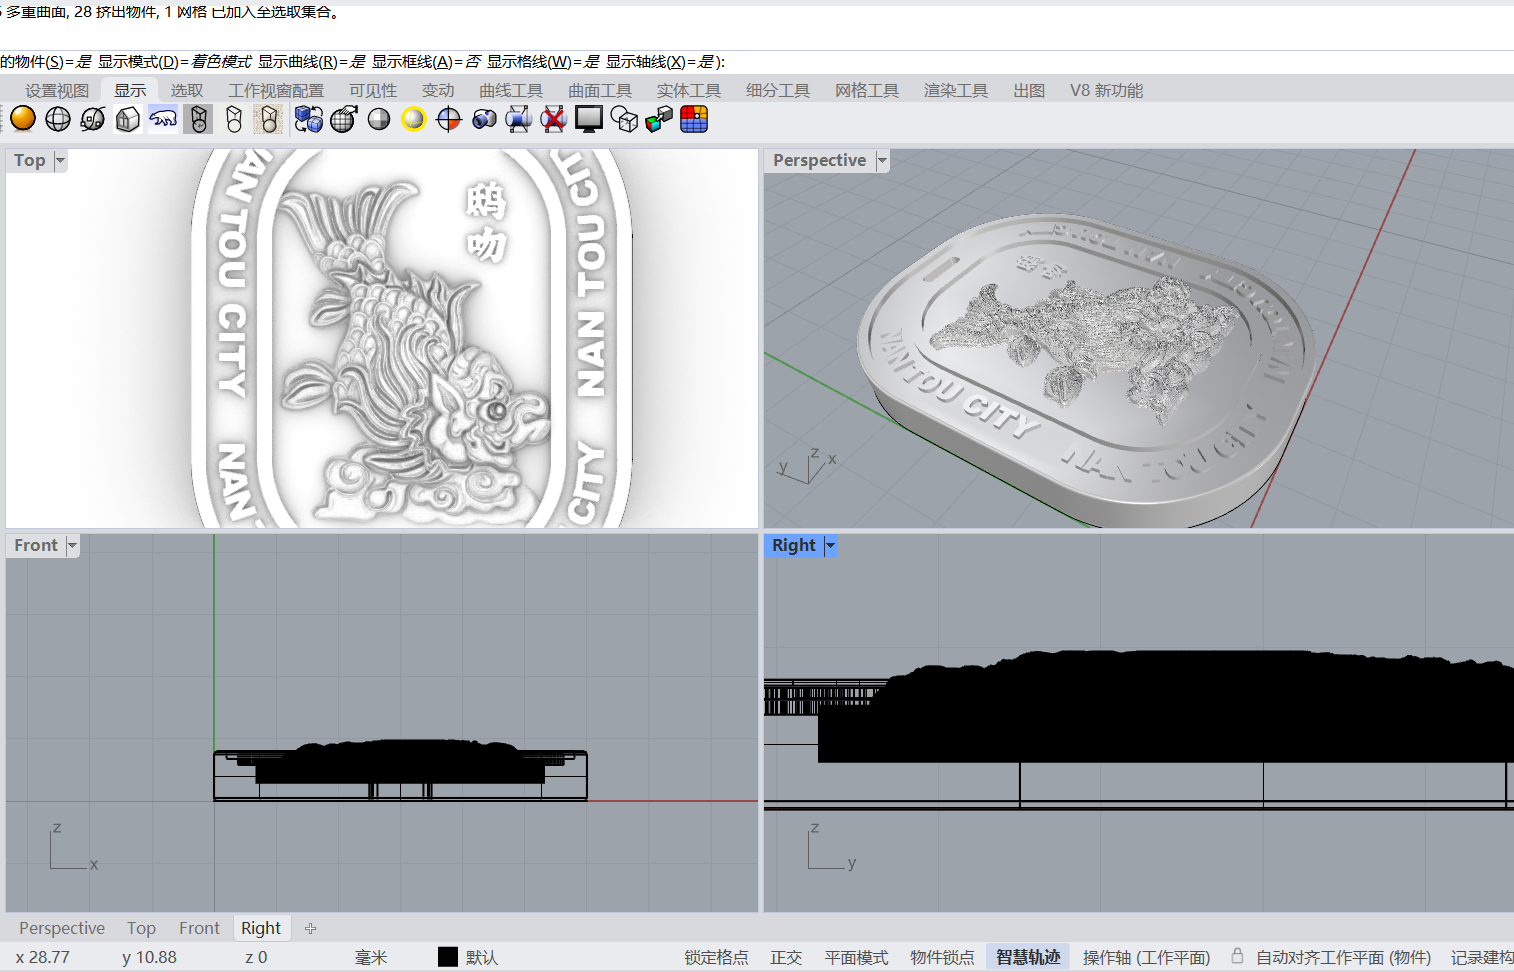Select the Shaded display mode orange sphere icon
Viewport: 1514px width, 972px height.
click(x=22, y=119)
